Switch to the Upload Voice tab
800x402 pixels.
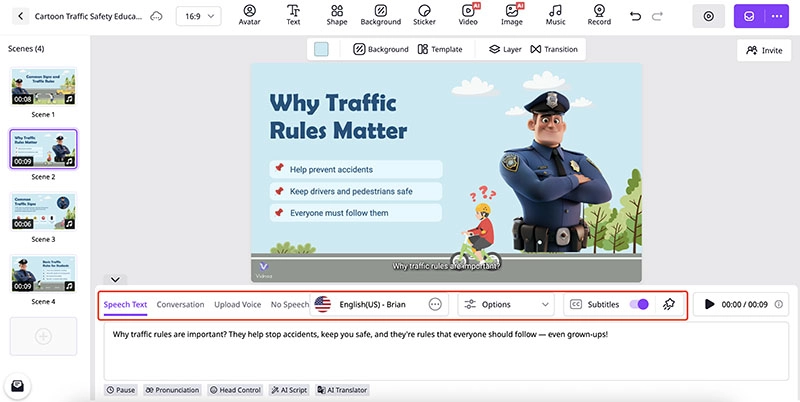(237, 304)
